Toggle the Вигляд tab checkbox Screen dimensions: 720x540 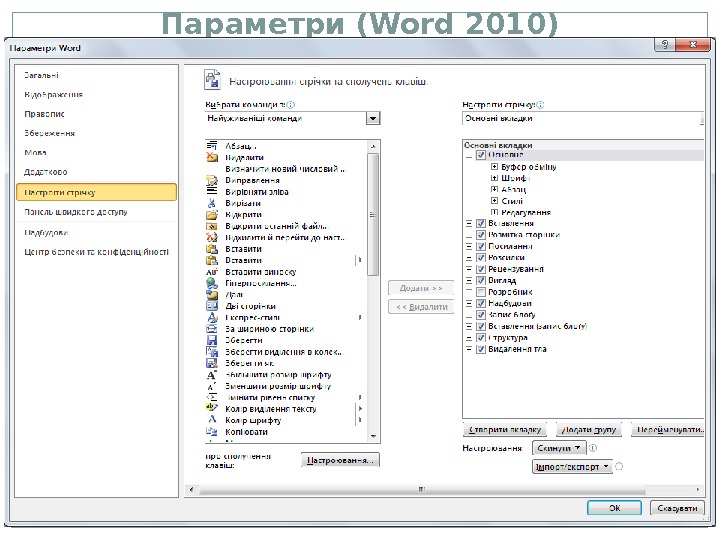[x=481, y=280]
